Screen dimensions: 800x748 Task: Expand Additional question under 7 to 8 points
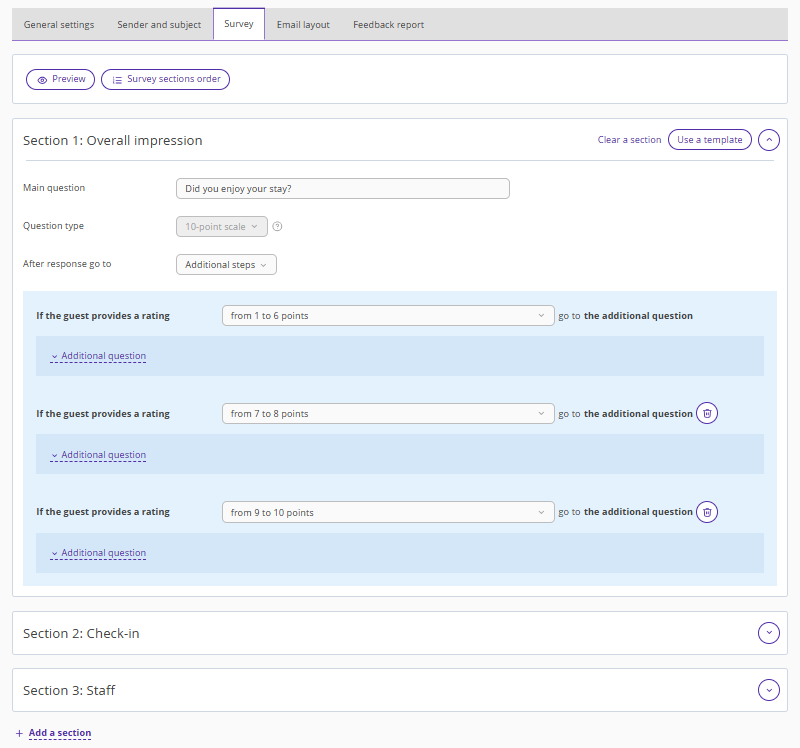[x=99, y=455]
